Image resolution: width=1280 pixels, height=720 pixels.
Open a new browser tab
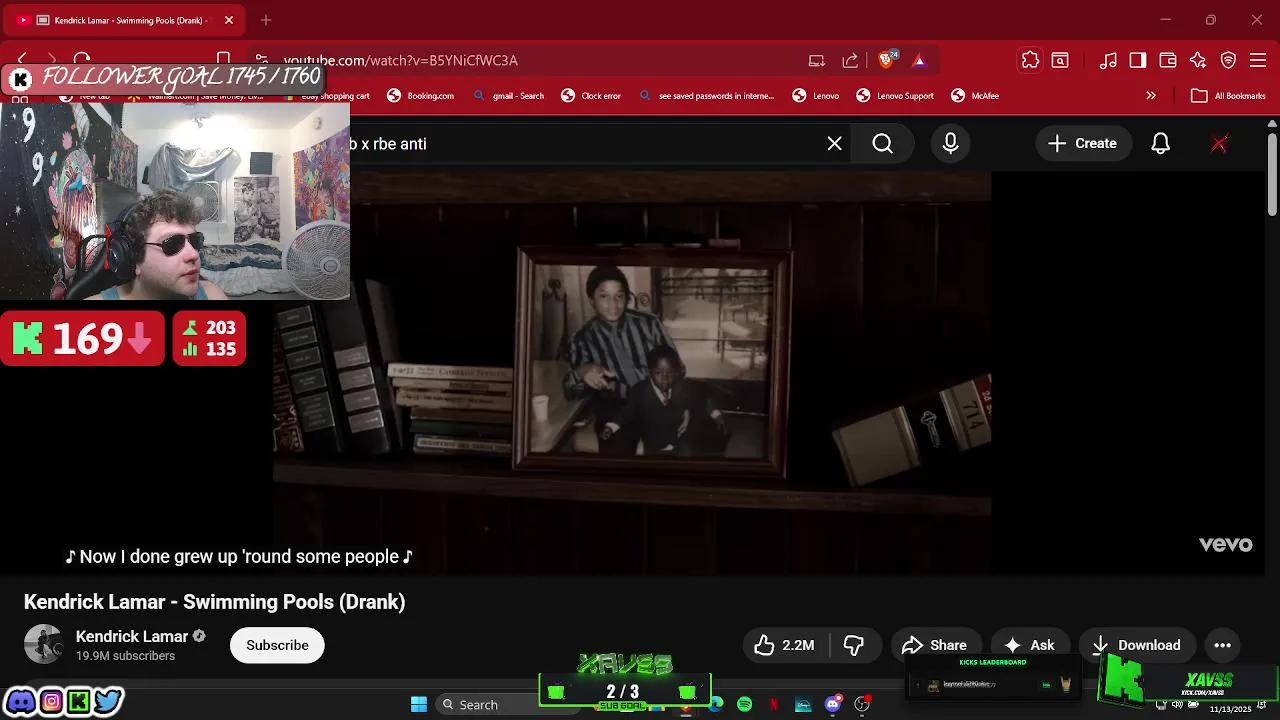click(266, 20)
